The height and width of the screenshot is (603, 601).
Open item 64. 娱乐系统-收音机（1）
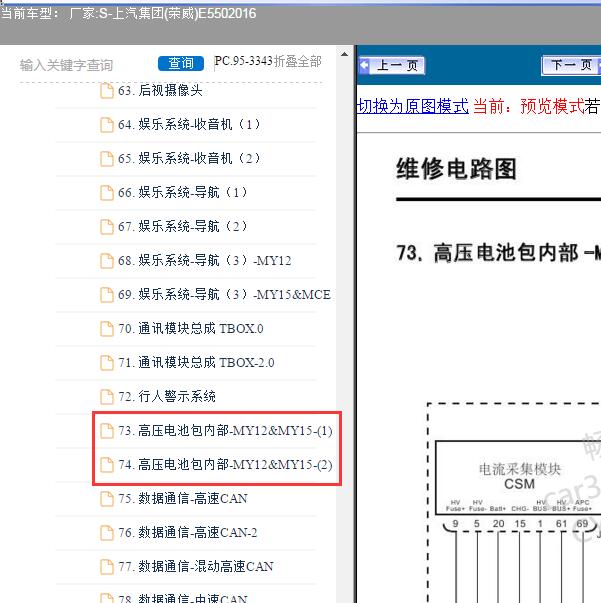pos(189,125)
